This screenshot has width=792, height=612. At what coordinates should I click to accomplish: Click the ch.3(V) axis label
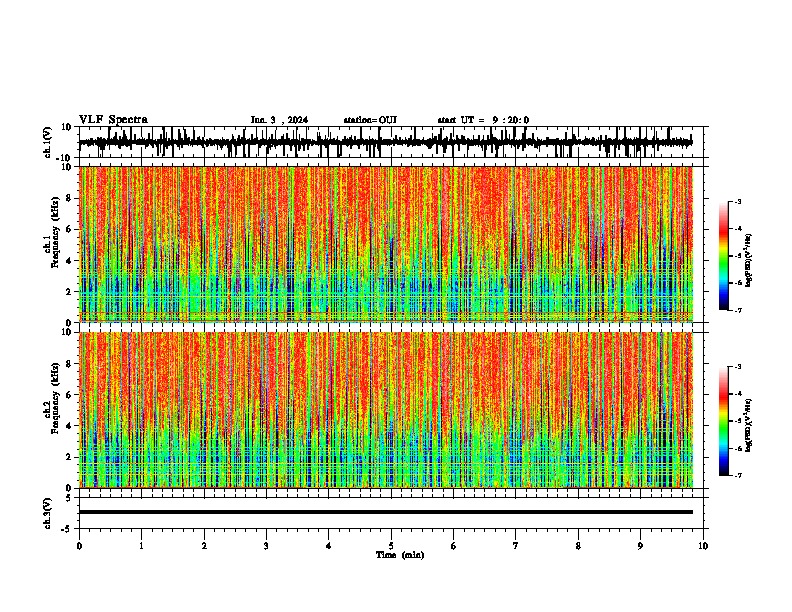(48, 514)
